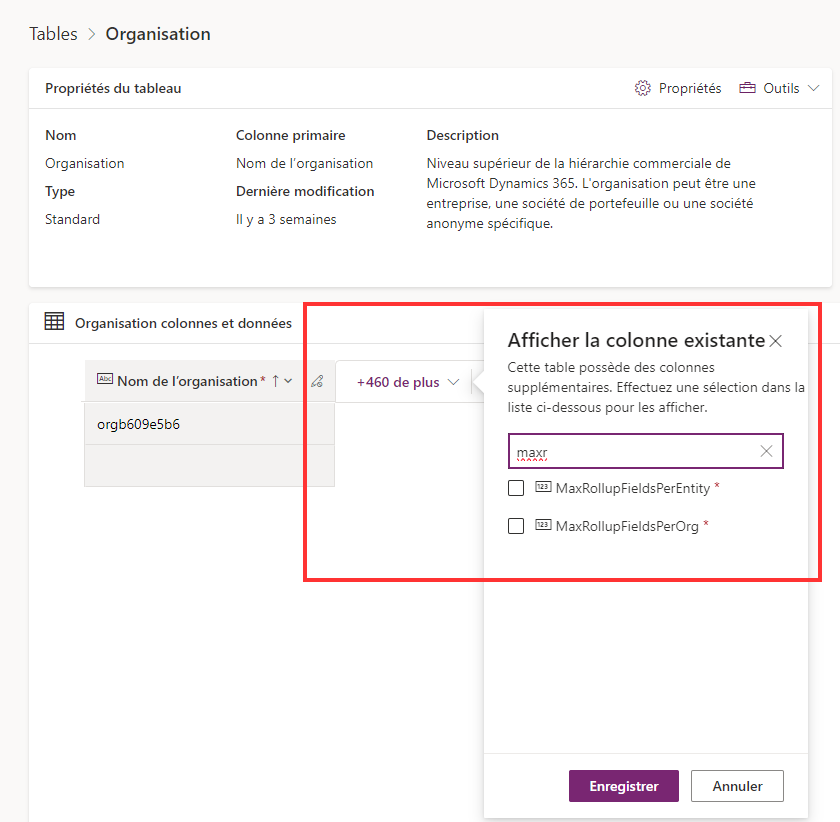
Task: Expand the +460 de plus column dropdown
Action: pos(455,381)
